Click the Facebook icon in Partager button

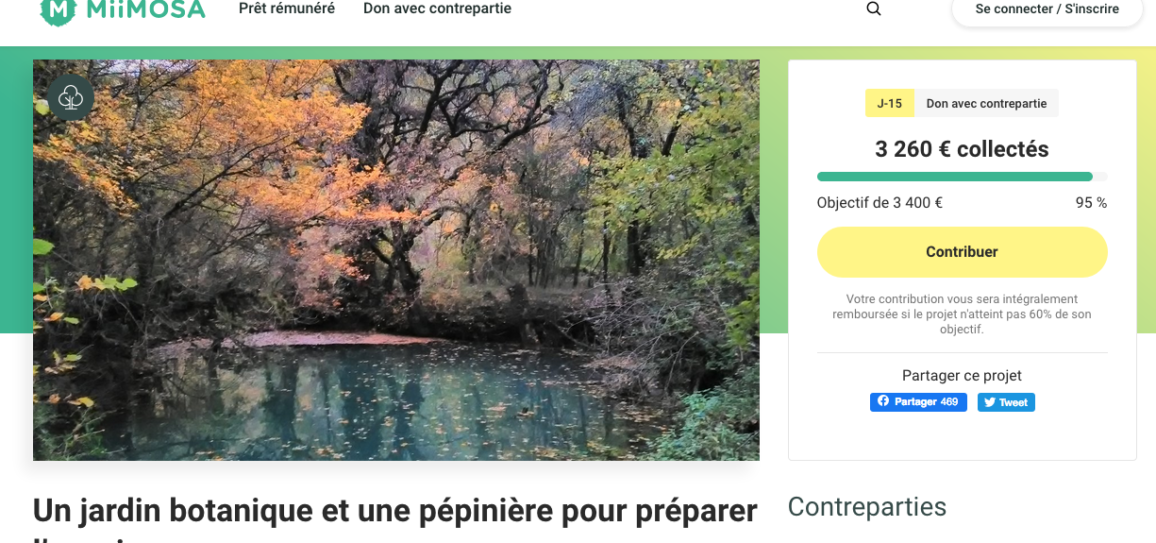pos(883,402)
